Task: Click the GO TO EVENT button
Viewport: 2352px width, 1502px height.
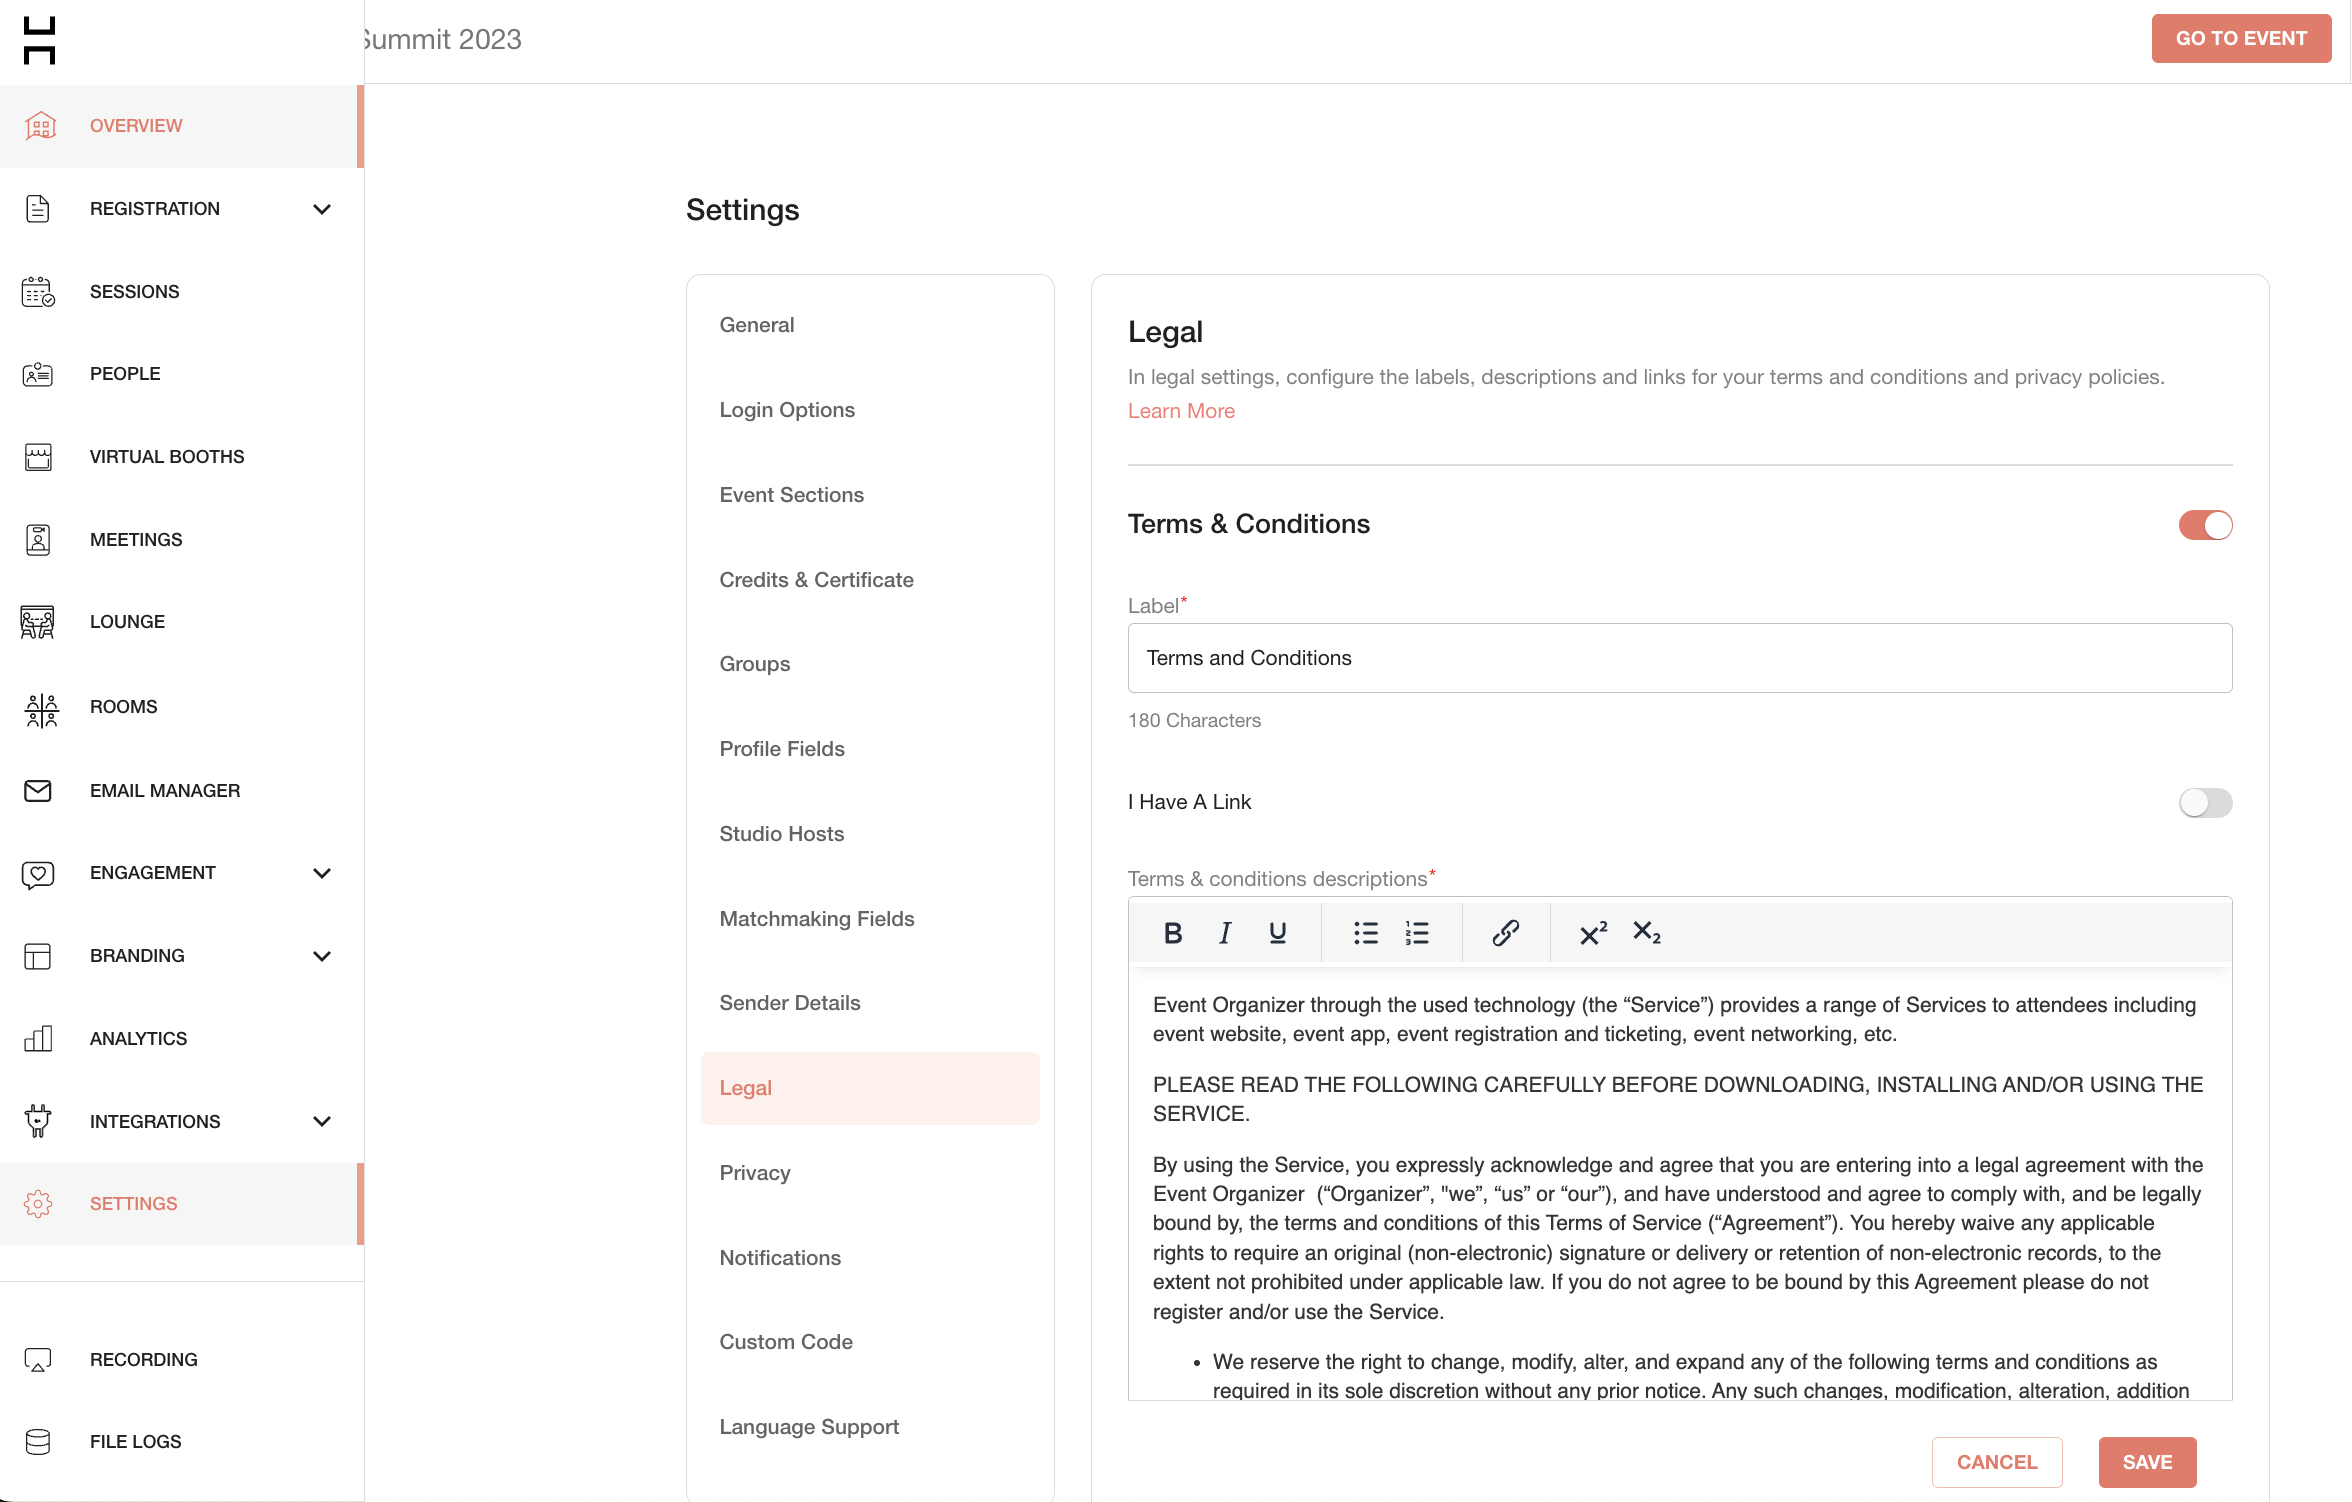Action: coord(2241,38)
